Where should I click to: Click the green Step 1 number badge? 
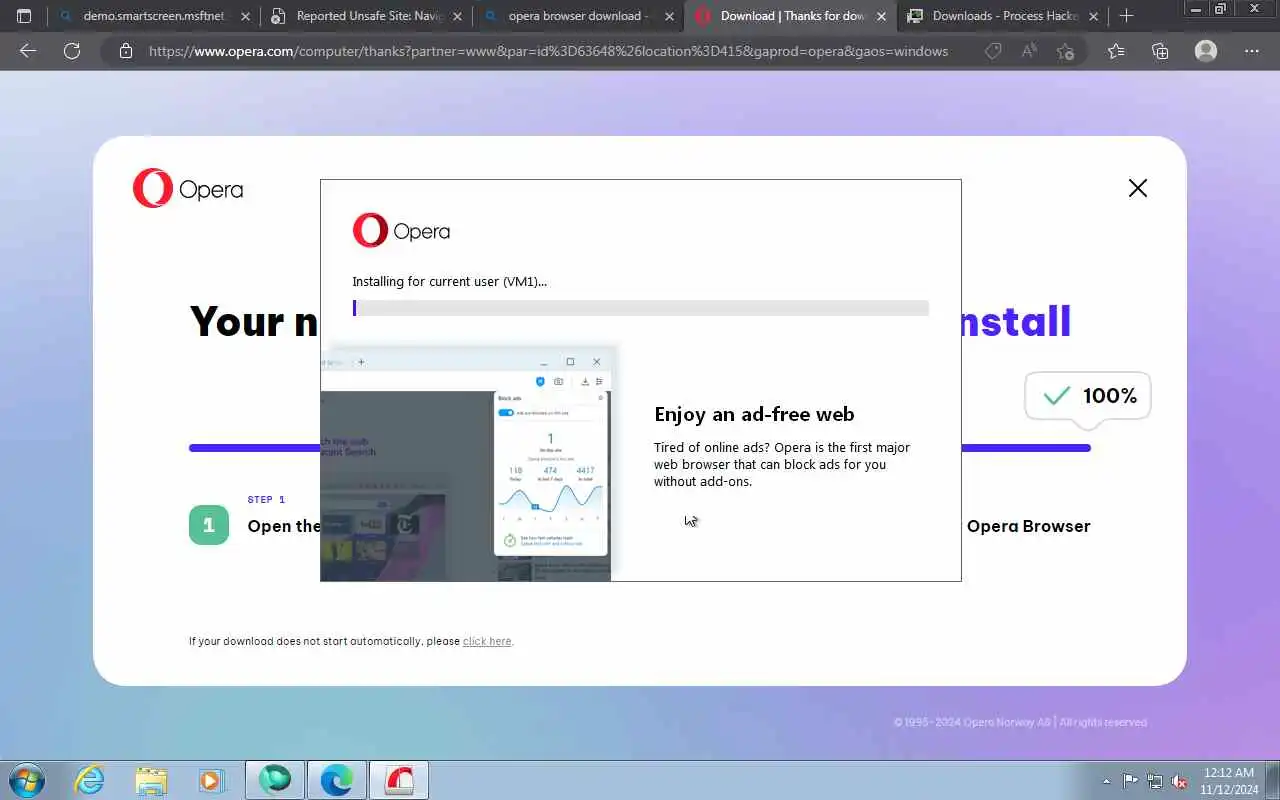[x=209, y=525]
